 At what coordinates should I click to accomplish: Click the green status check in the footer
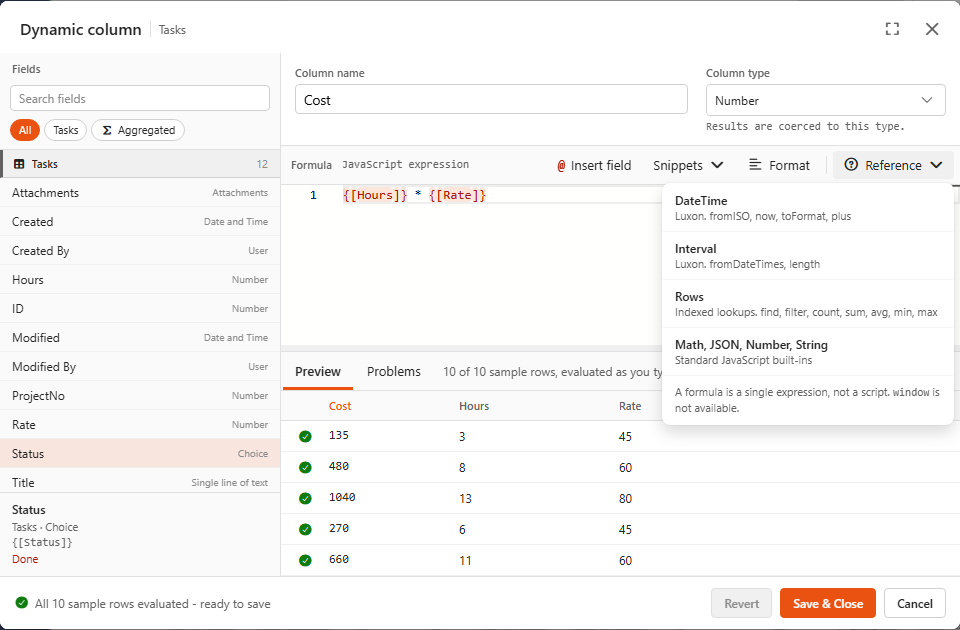click(21, 603)
